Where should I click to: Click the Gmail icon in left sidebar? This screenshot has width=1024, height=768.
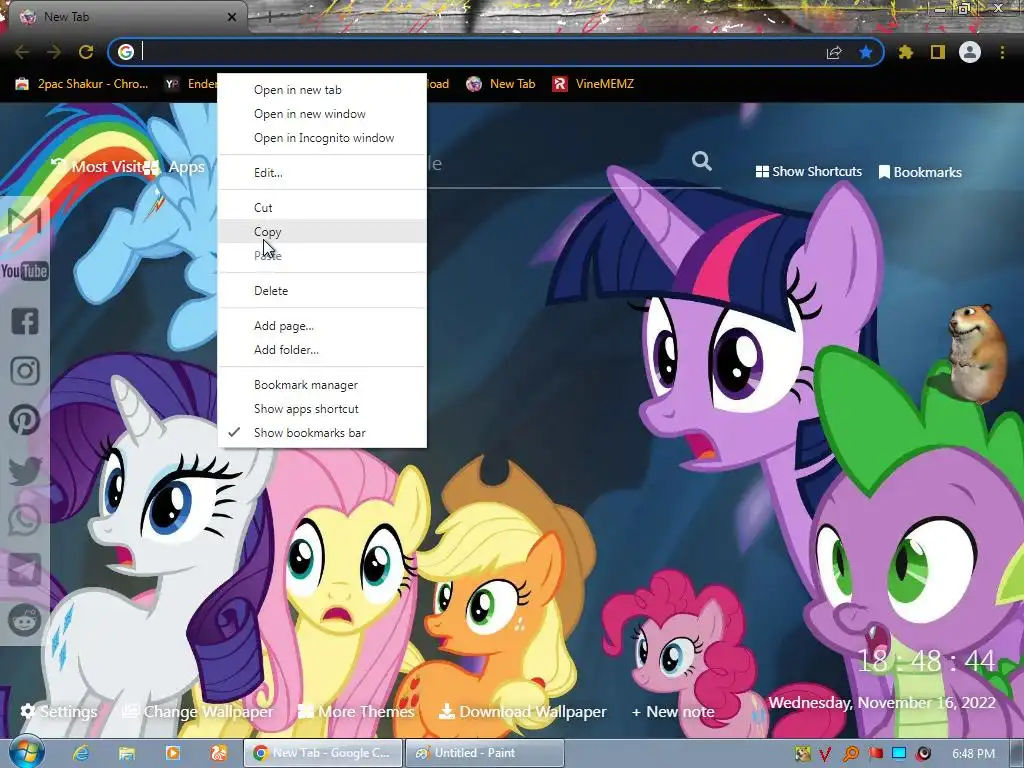(x=25, y=222)
